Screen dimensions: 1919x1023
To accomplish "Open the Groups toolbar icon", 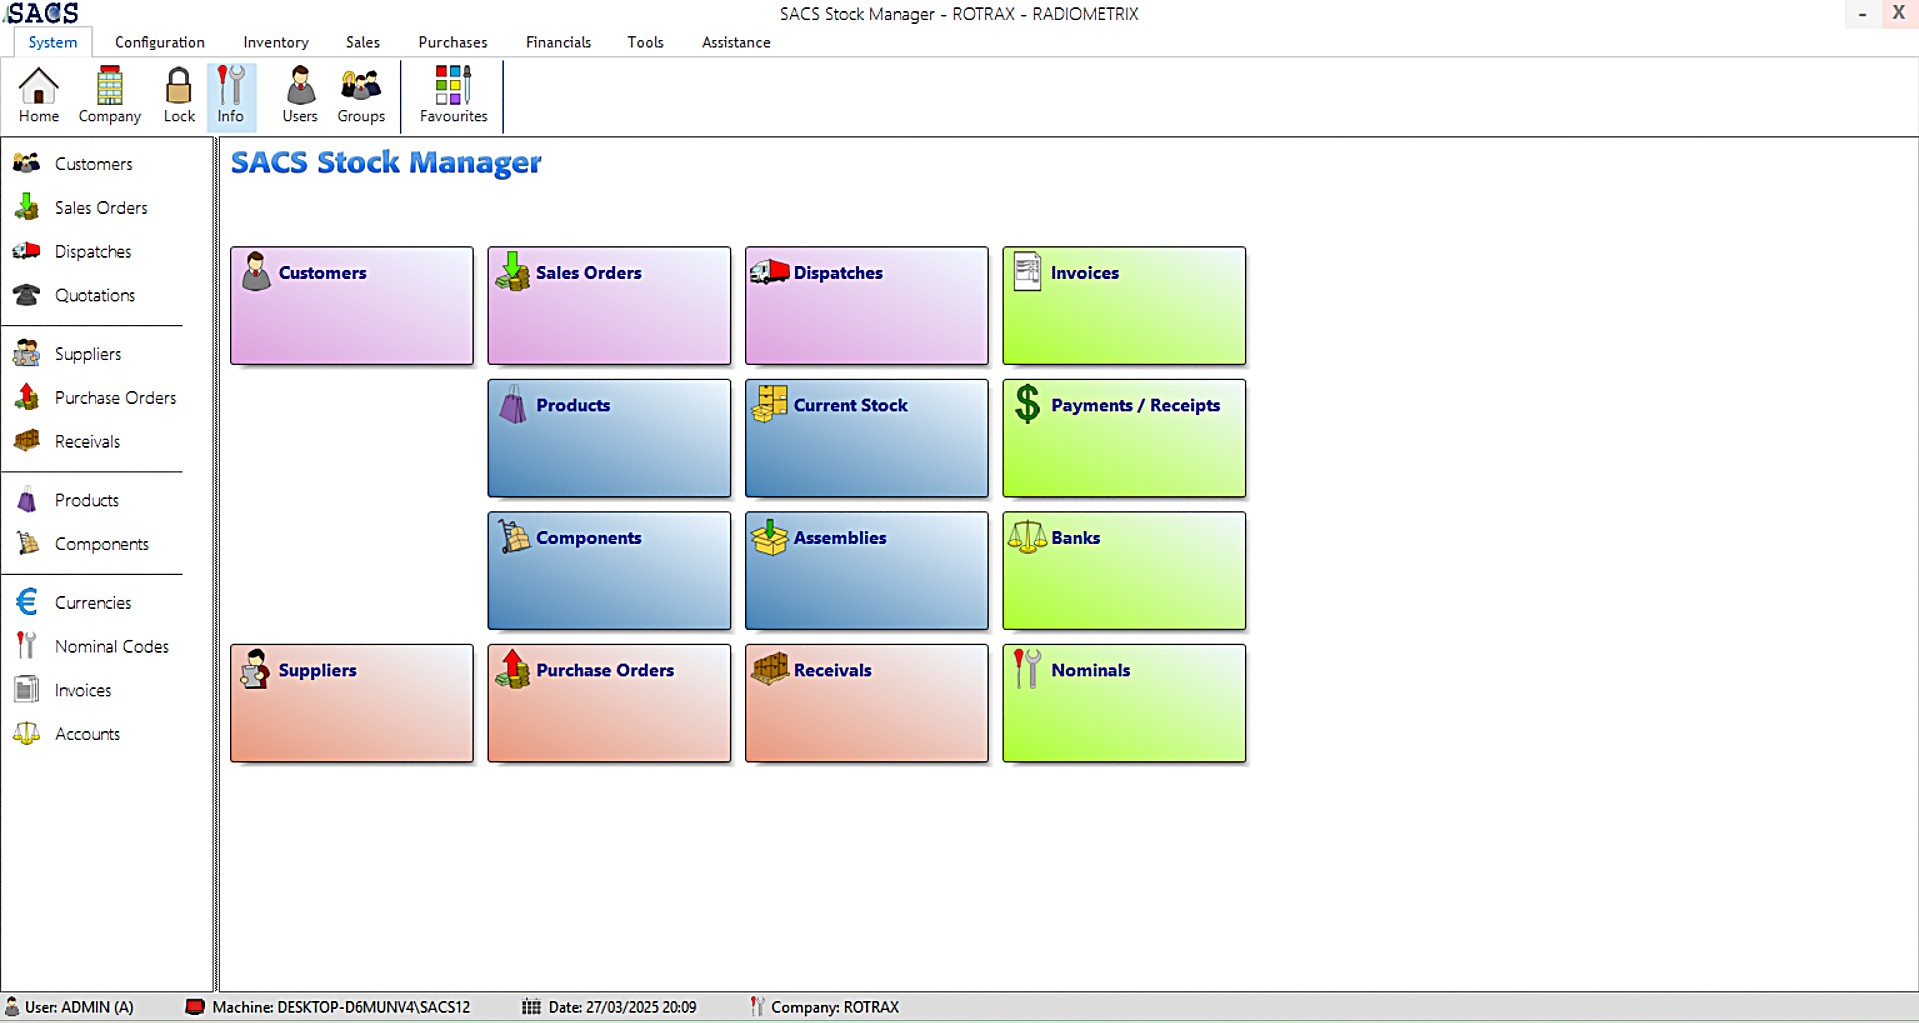I will point(361,86).
